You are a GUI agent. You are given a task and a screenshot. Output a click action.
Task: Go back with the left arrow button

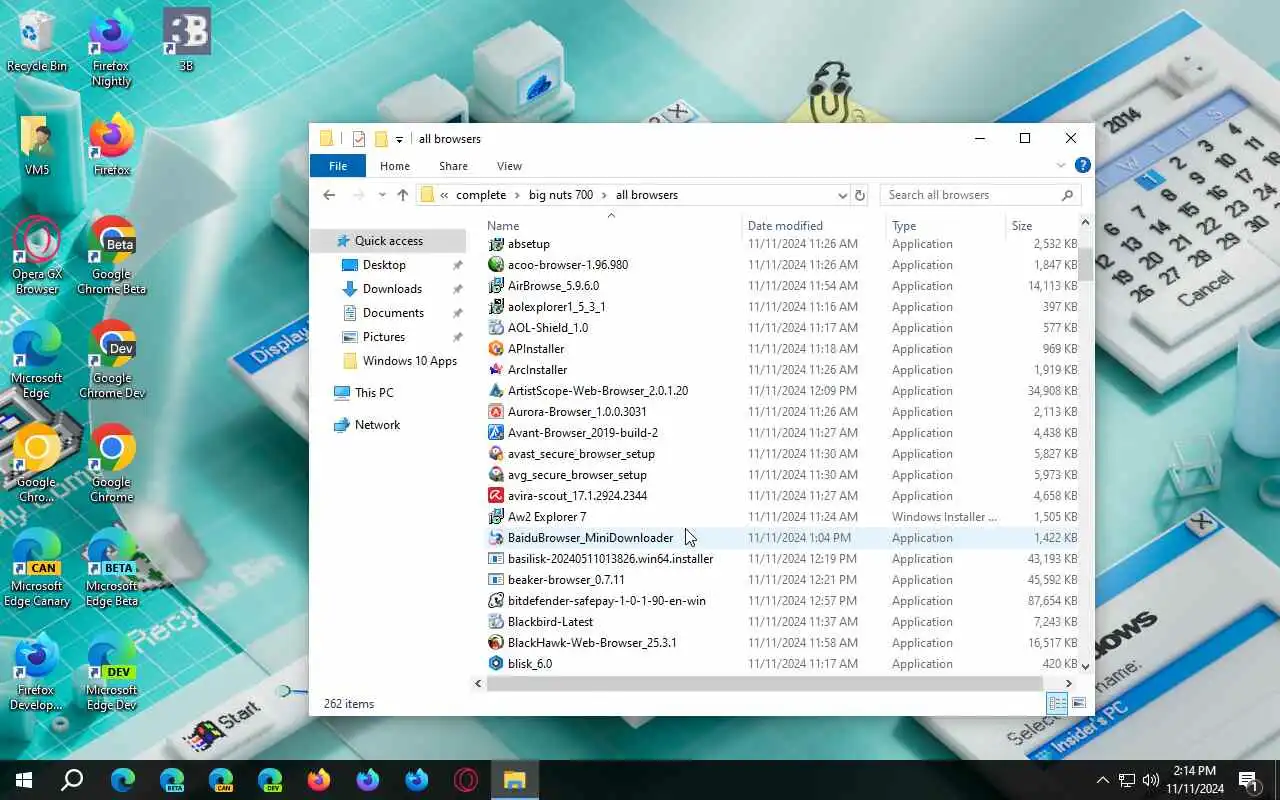pos(329,195)
